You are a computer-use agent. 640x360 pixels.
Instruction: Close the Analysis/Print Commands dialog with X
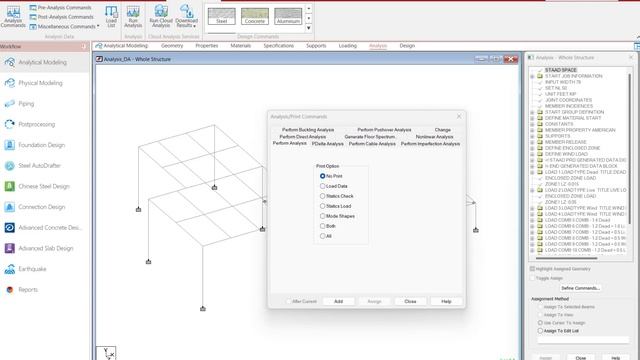pos(459,116)
